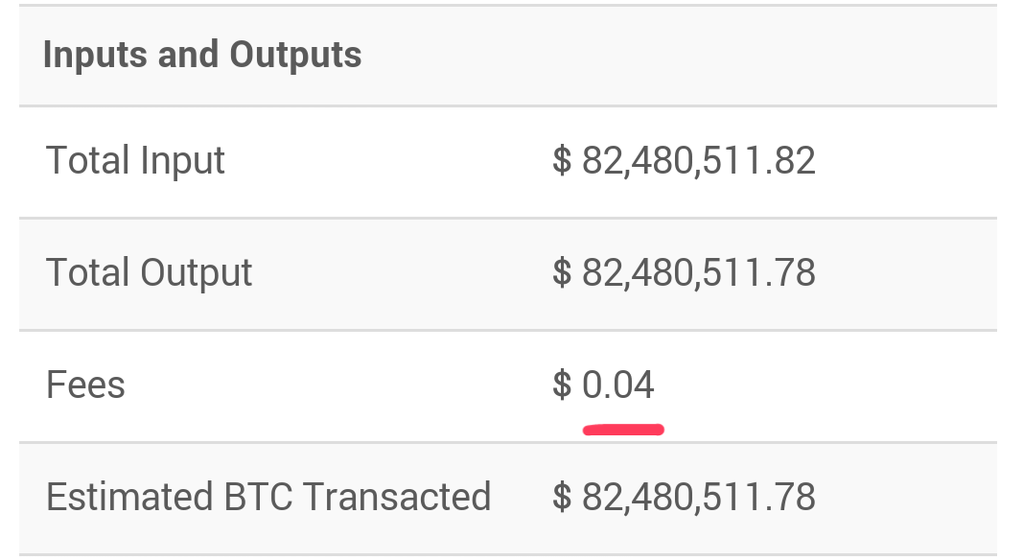Select the "Total Input" row label
This screenshot has height=560, width=1023.
pos(136,161)
